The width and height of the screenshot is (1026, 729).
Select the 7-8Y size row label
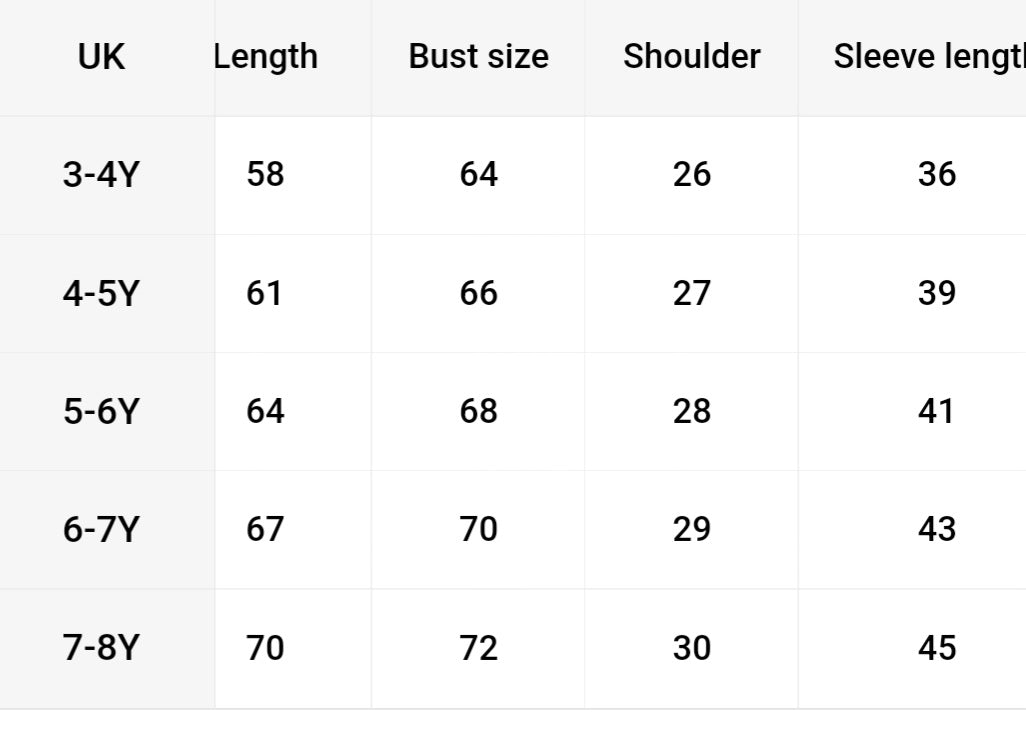[101, 648]
